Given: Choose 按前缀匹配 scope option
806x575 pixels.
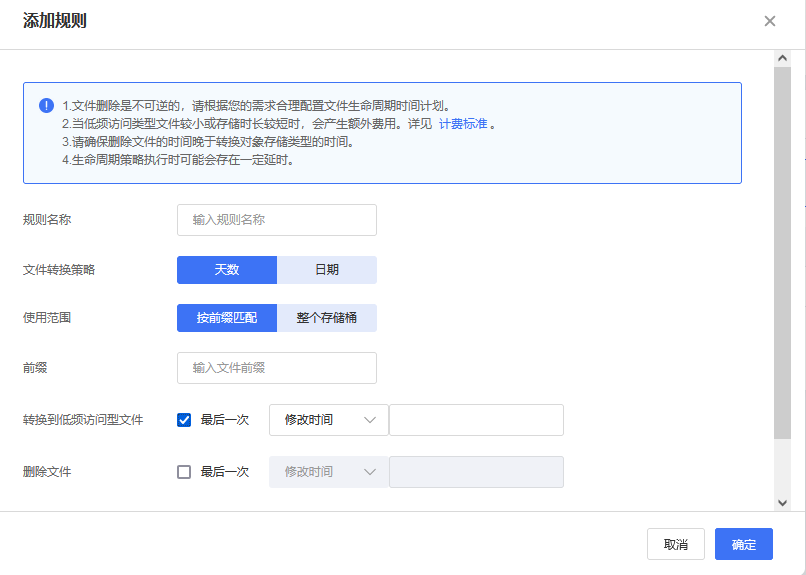Looking at the screenshot, I should pos(227,318).
